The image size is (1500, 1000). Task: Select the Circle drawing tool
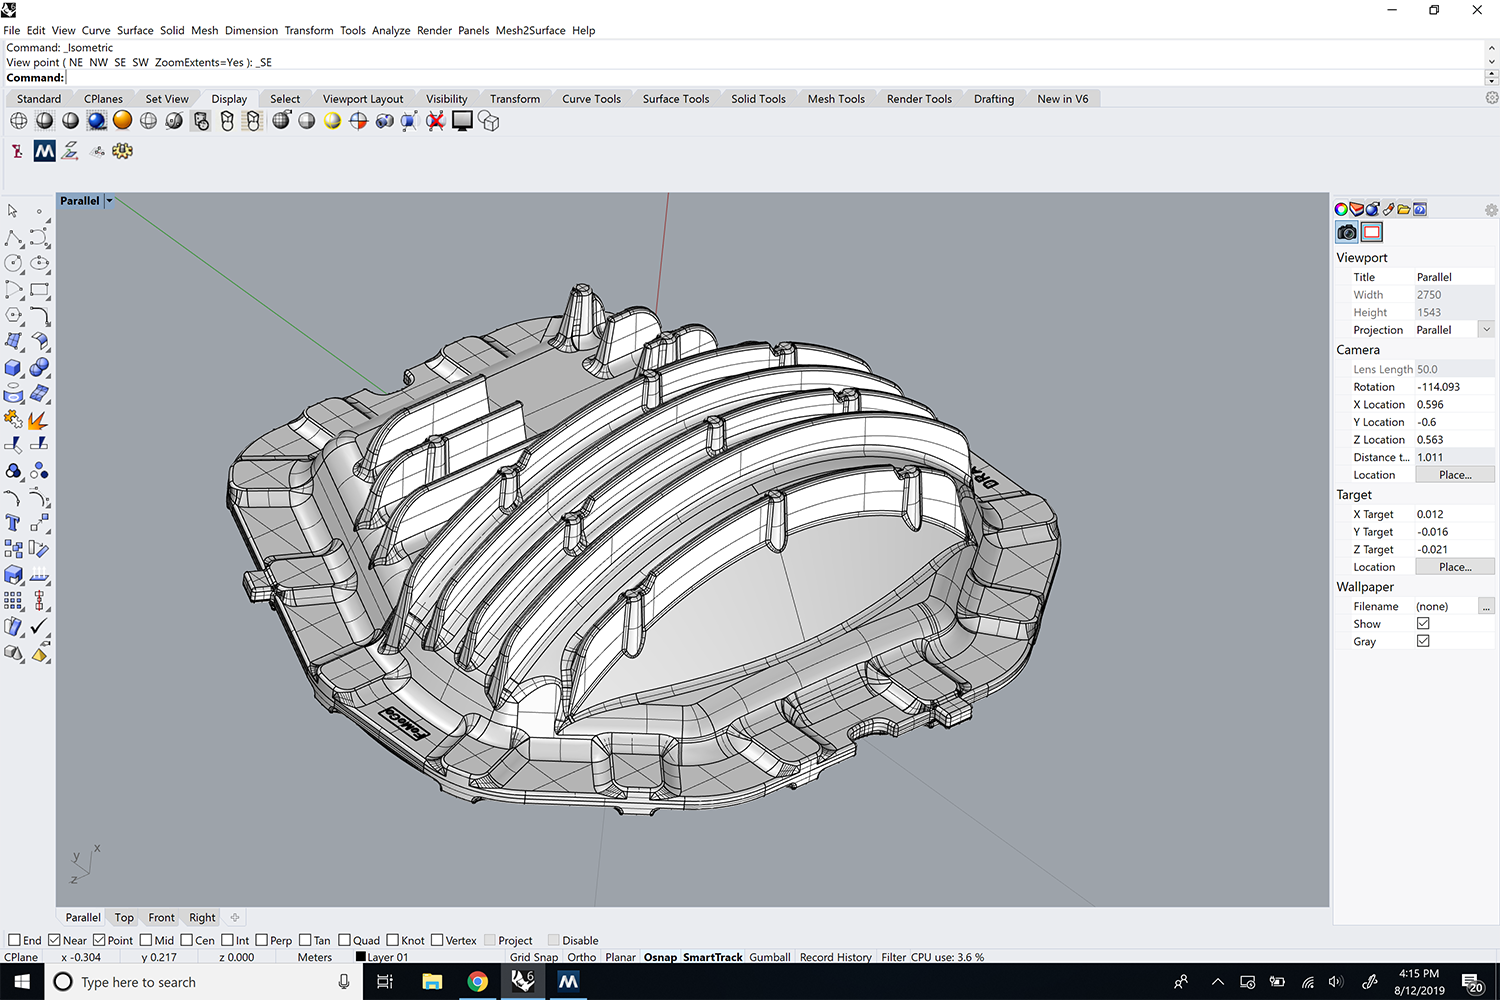[13, 264]
